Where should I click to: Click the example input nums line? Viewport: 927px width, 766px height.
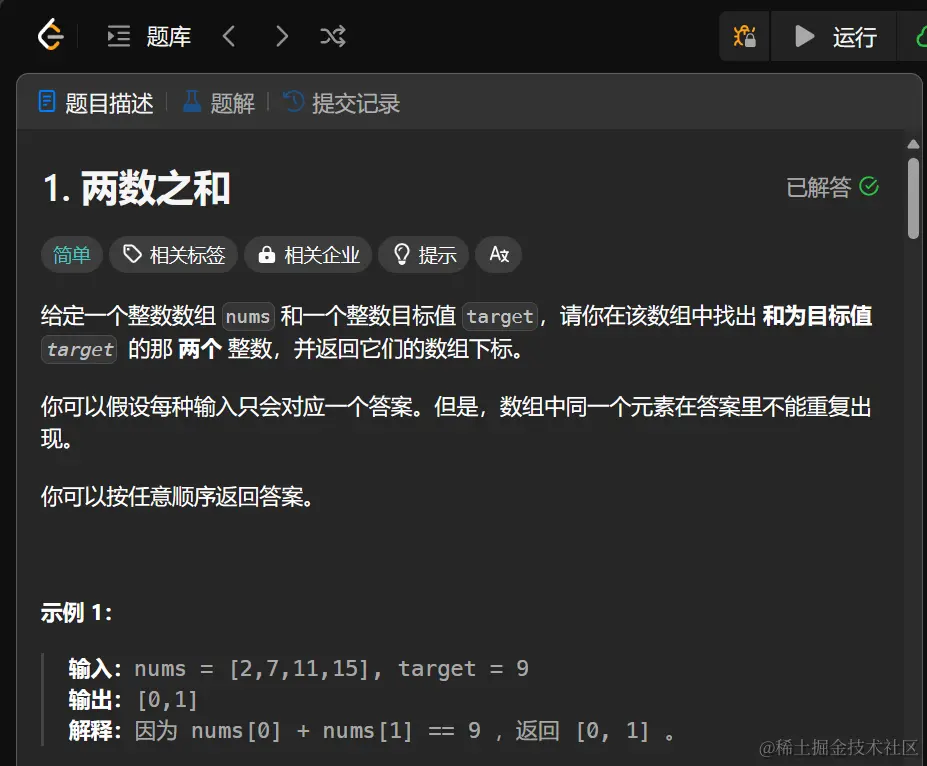coord(299,668)
